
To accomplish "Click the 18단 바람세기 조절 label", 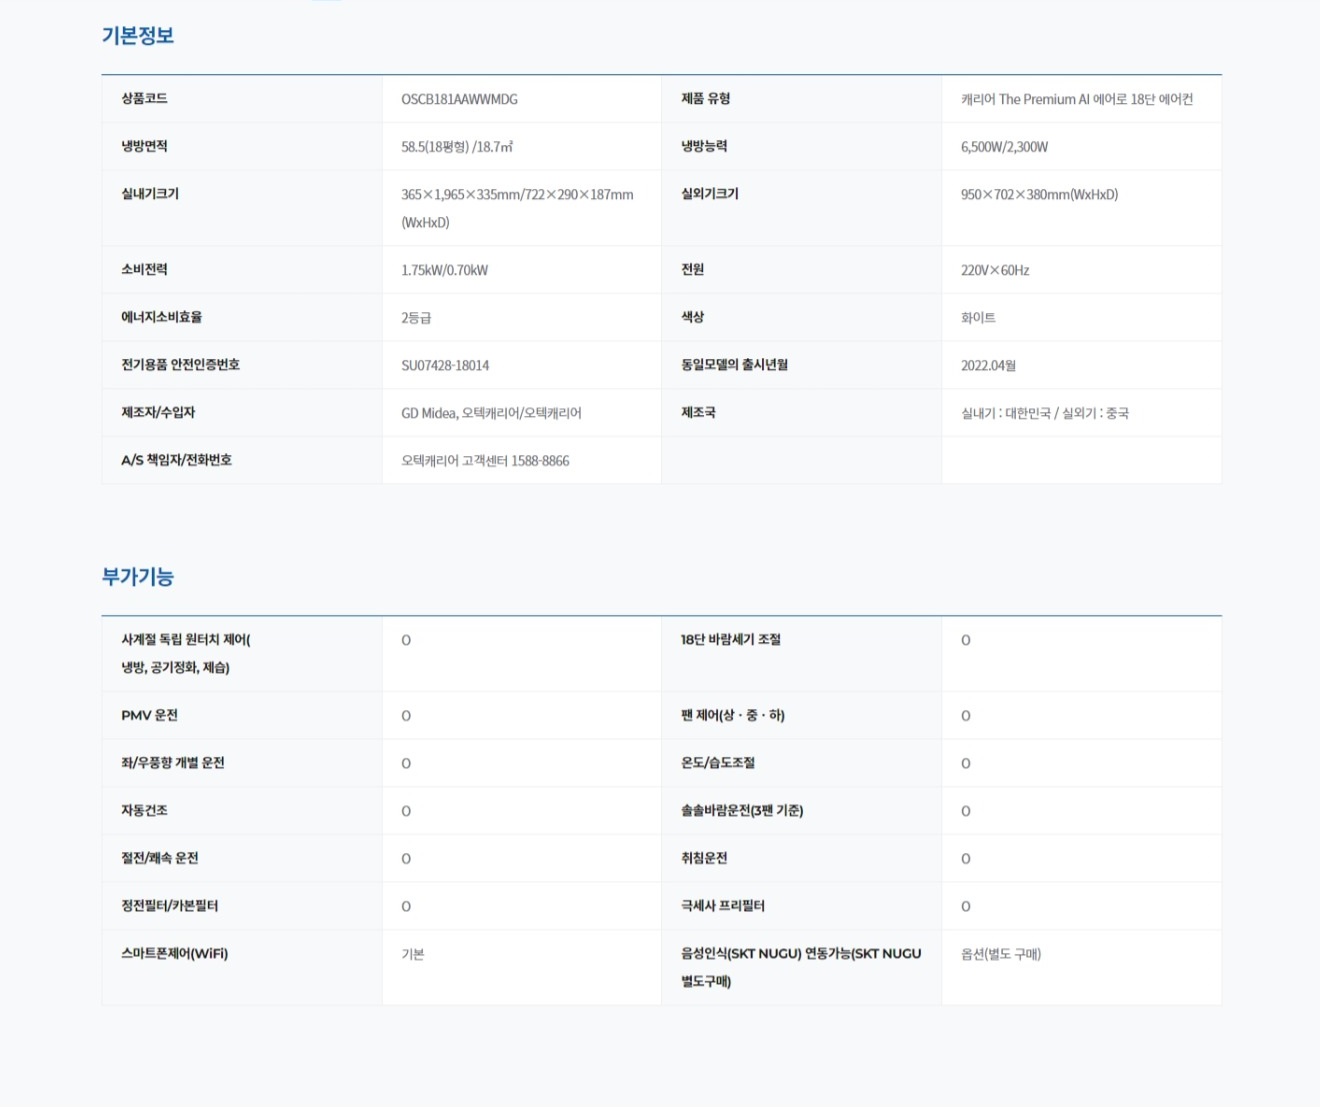I will coord(730,639).
